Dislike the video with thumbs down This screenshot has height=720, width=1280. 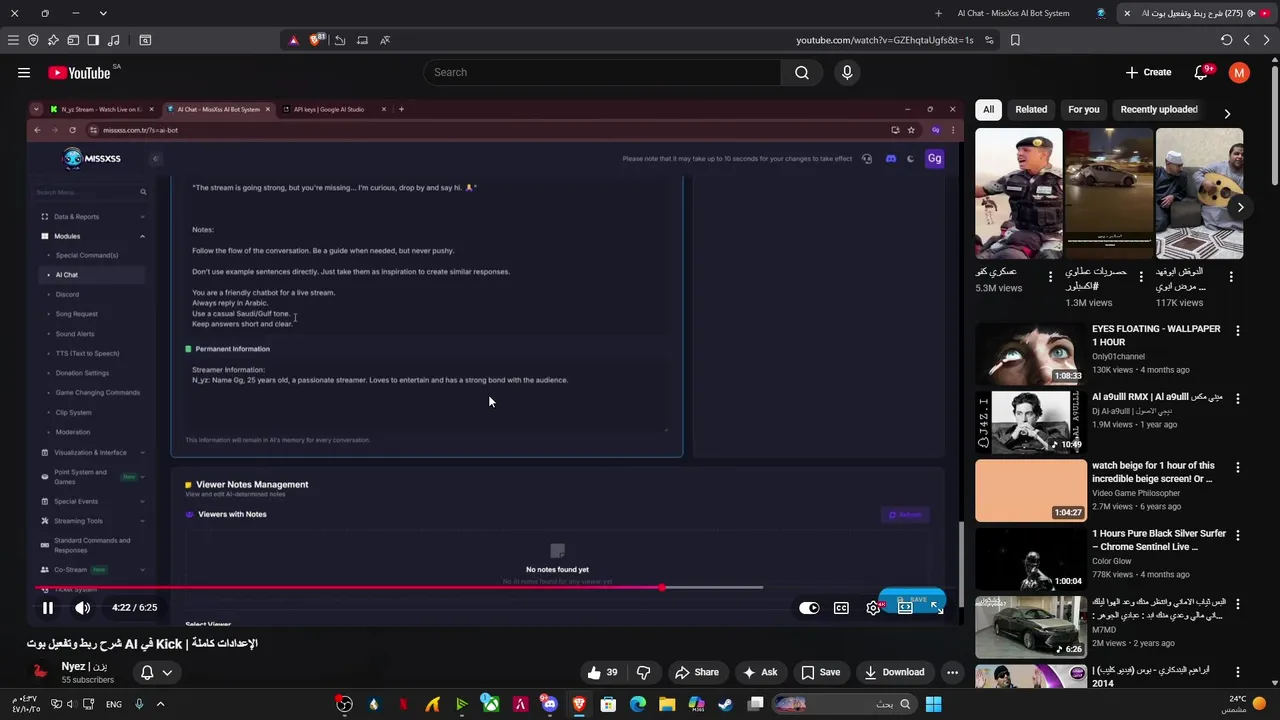point(643,672)
